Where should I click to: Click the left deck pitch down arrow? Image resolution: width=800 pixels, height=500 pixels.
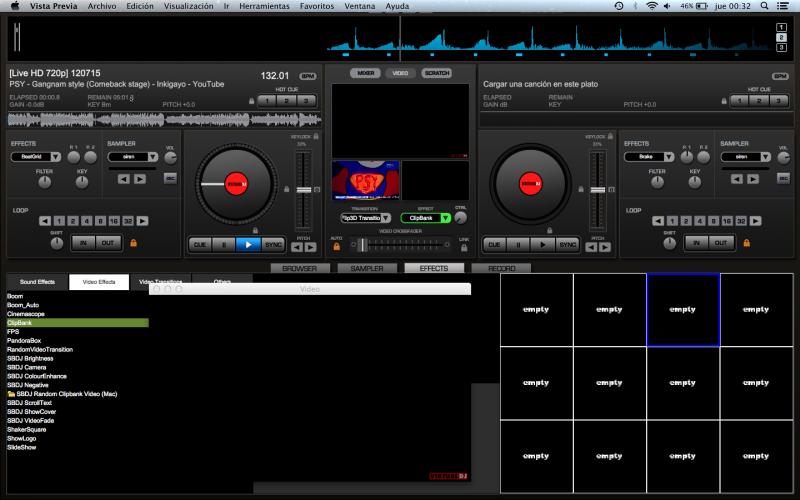click(x=297, y=247)
